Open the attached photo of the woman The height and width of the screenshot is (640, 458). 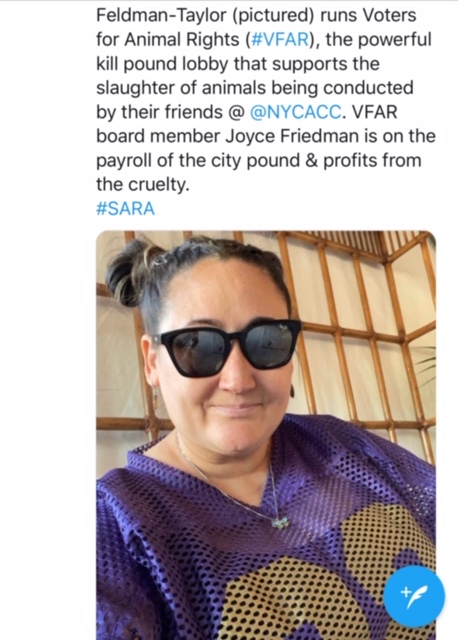pos(266,435)
